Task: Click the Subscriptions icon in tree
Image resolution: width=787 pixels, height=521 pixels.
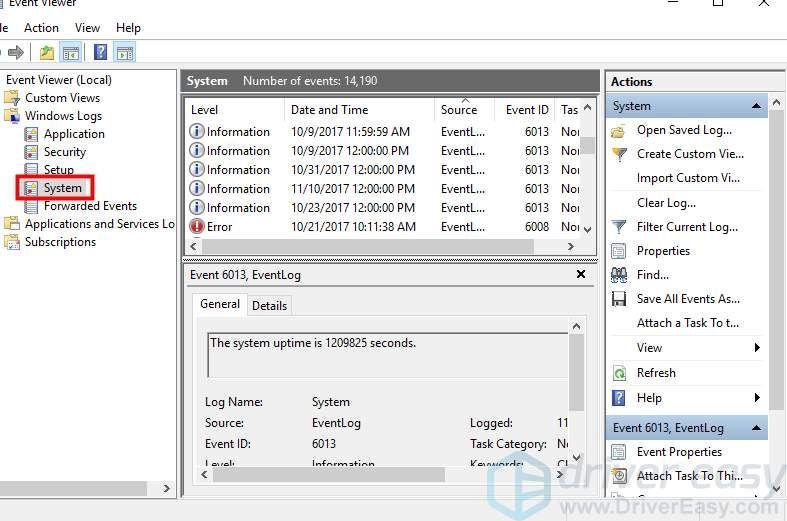Action: [x=12, y=242]
